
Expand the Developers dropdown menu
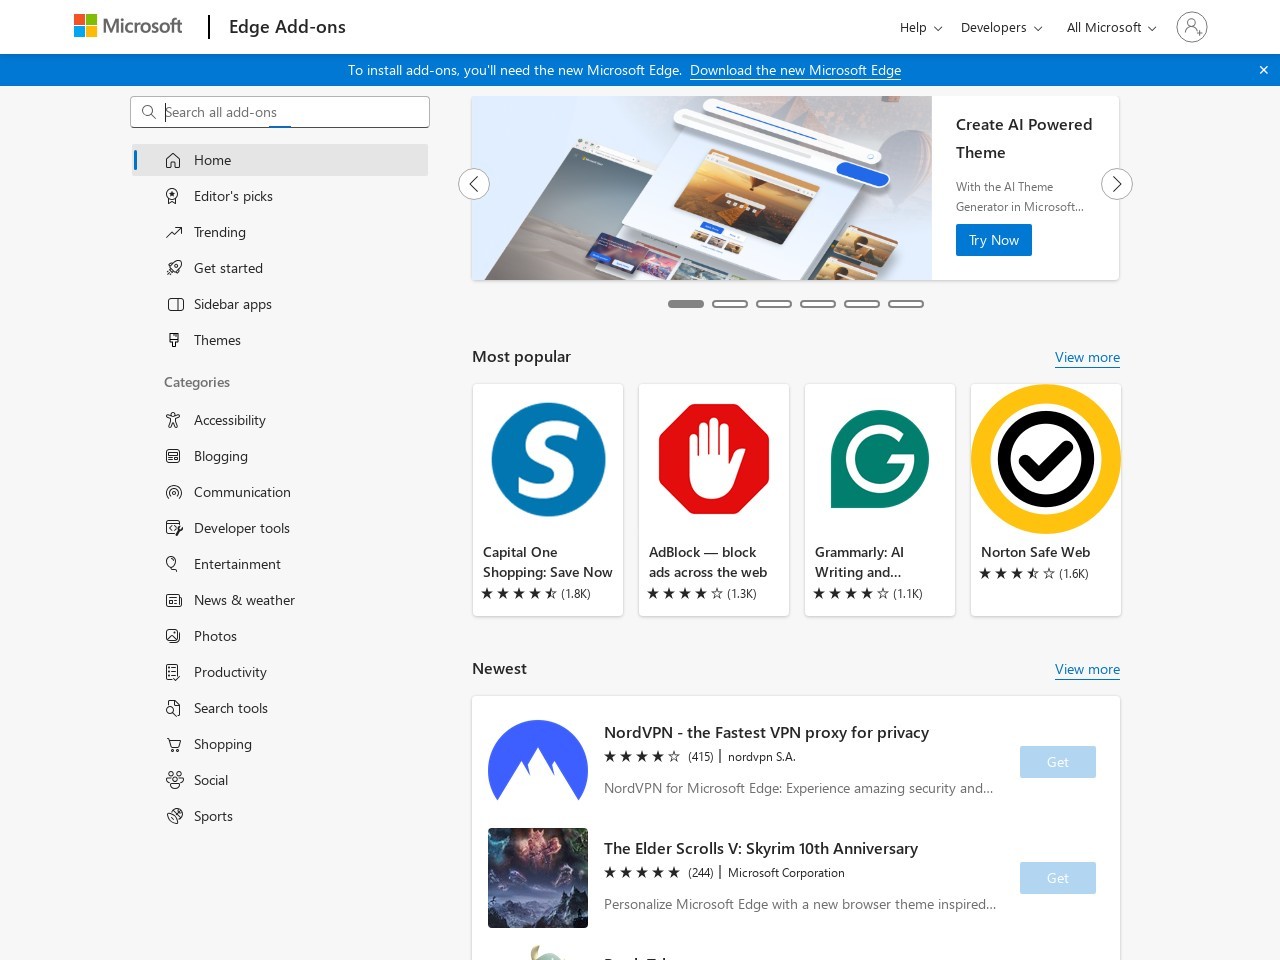pyautogui.click(x=1001, y=27)
